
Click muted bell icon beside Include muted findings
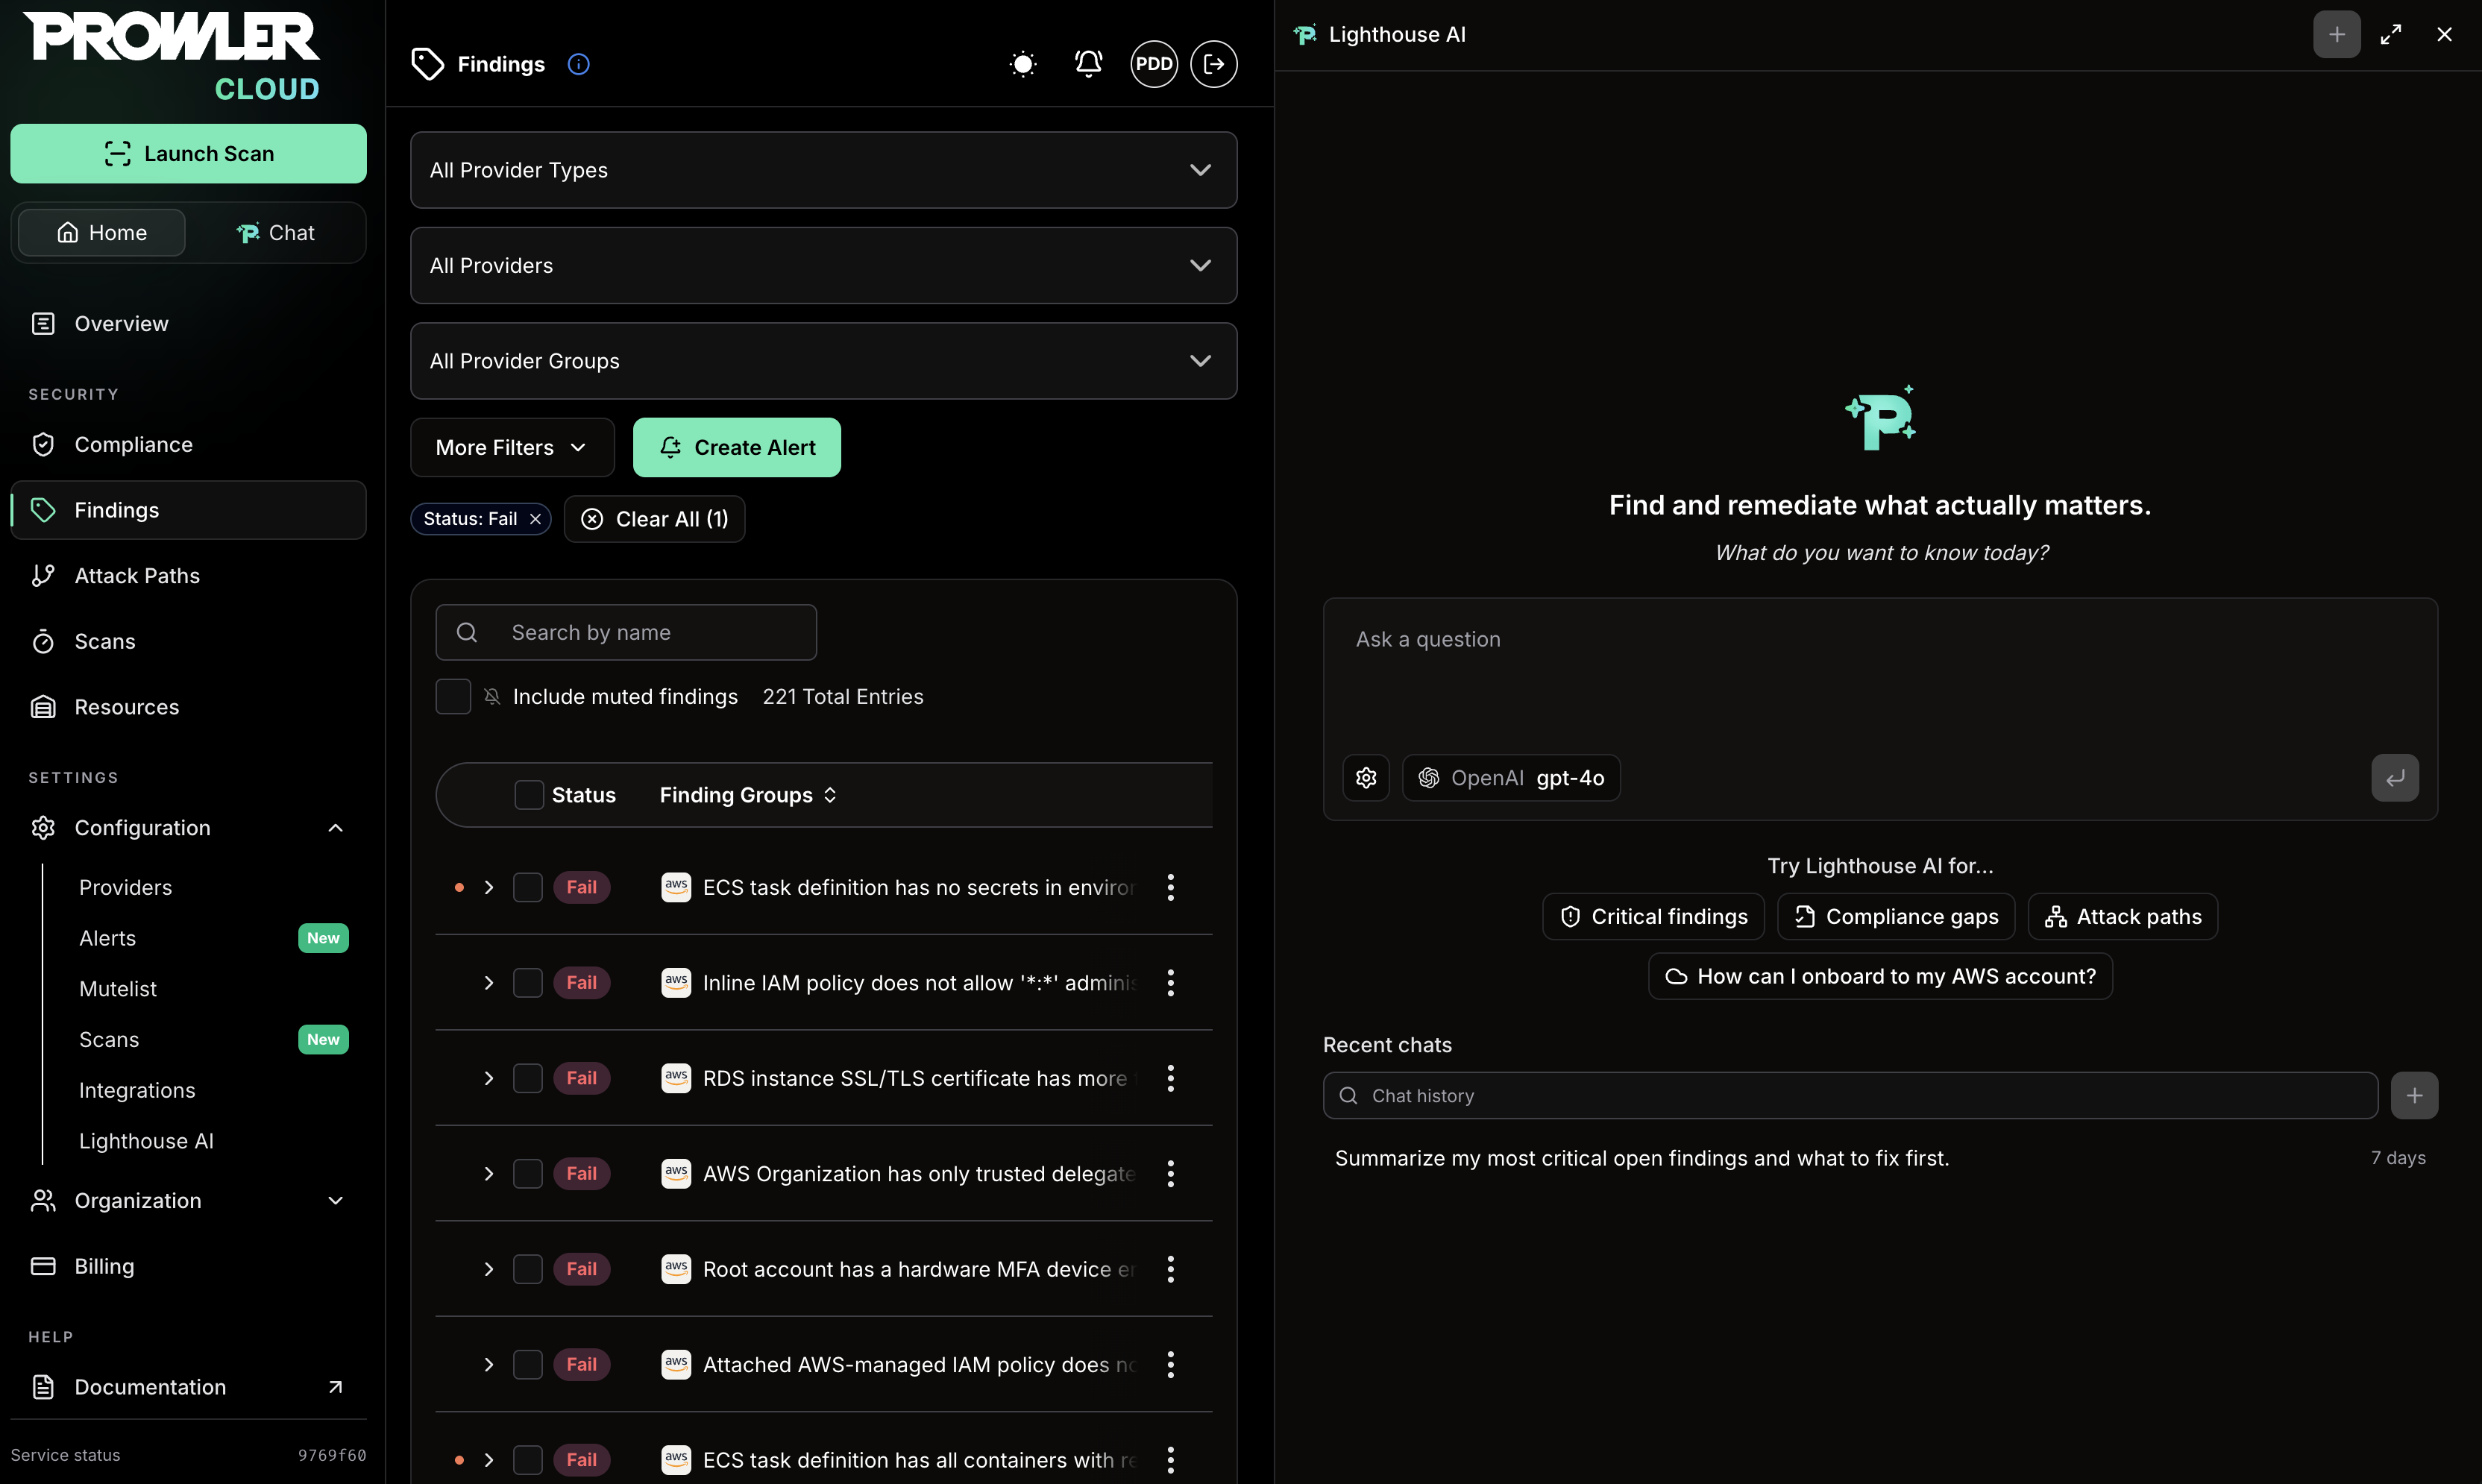[x=492, y=697]
